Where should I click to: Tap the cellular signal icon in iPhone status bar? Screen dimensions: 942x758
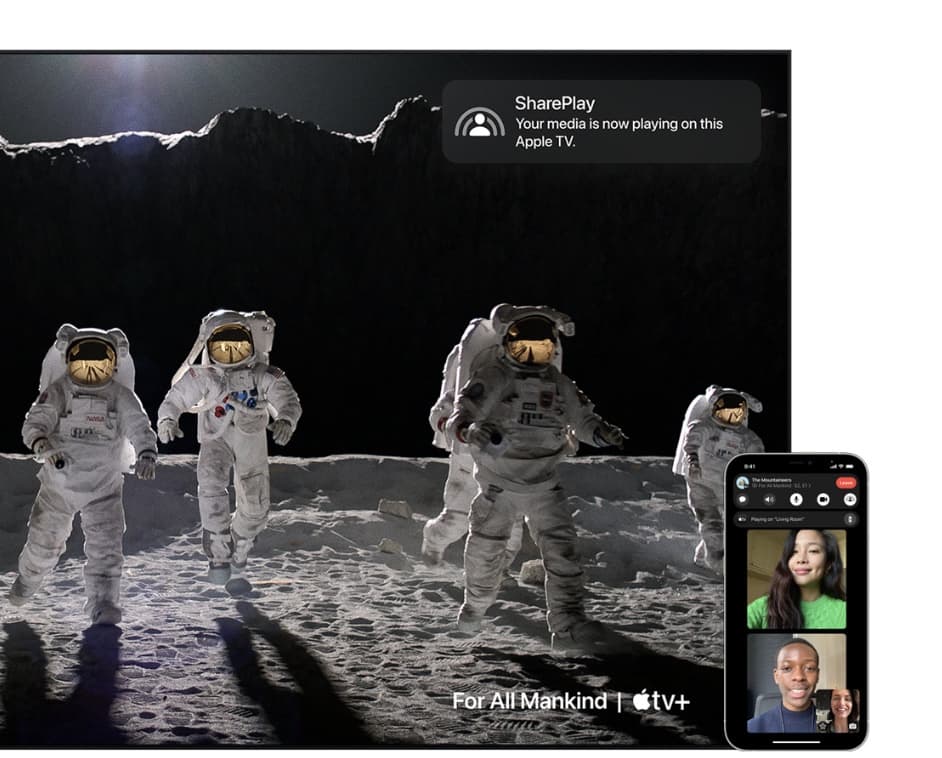coord(833,466)
